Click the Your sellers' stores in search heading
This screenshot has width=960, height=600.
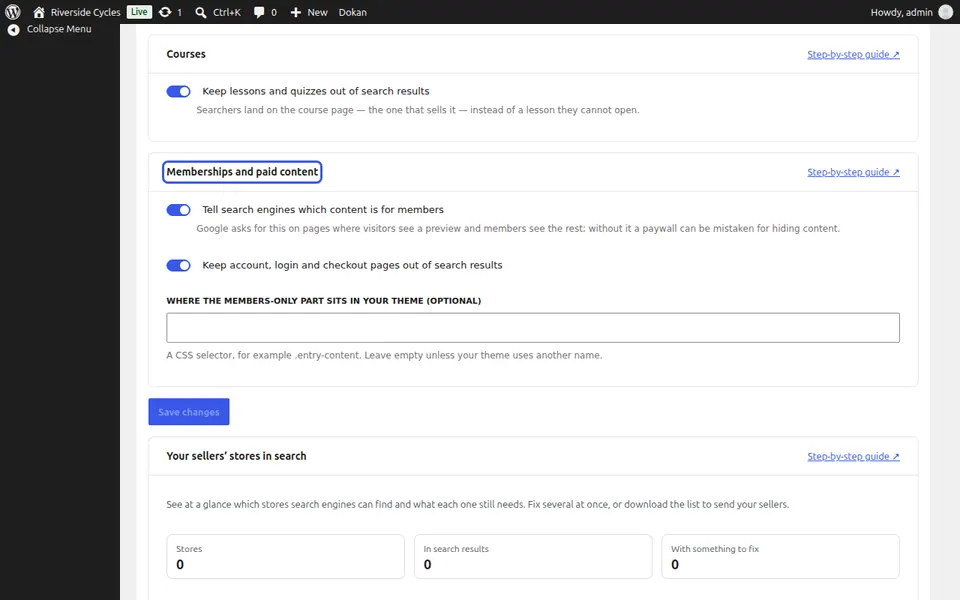[x=236, y=456]
